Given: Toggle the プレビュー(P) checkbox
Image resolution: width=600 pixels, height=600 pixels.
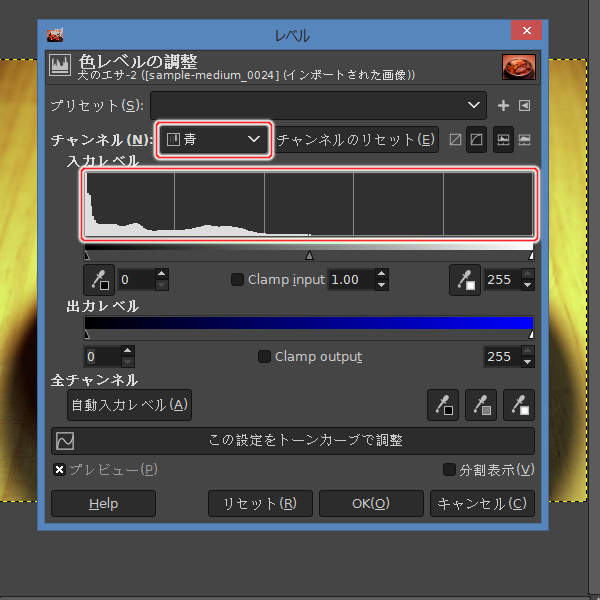Looking at the screenshot, I should coord(59,469).
